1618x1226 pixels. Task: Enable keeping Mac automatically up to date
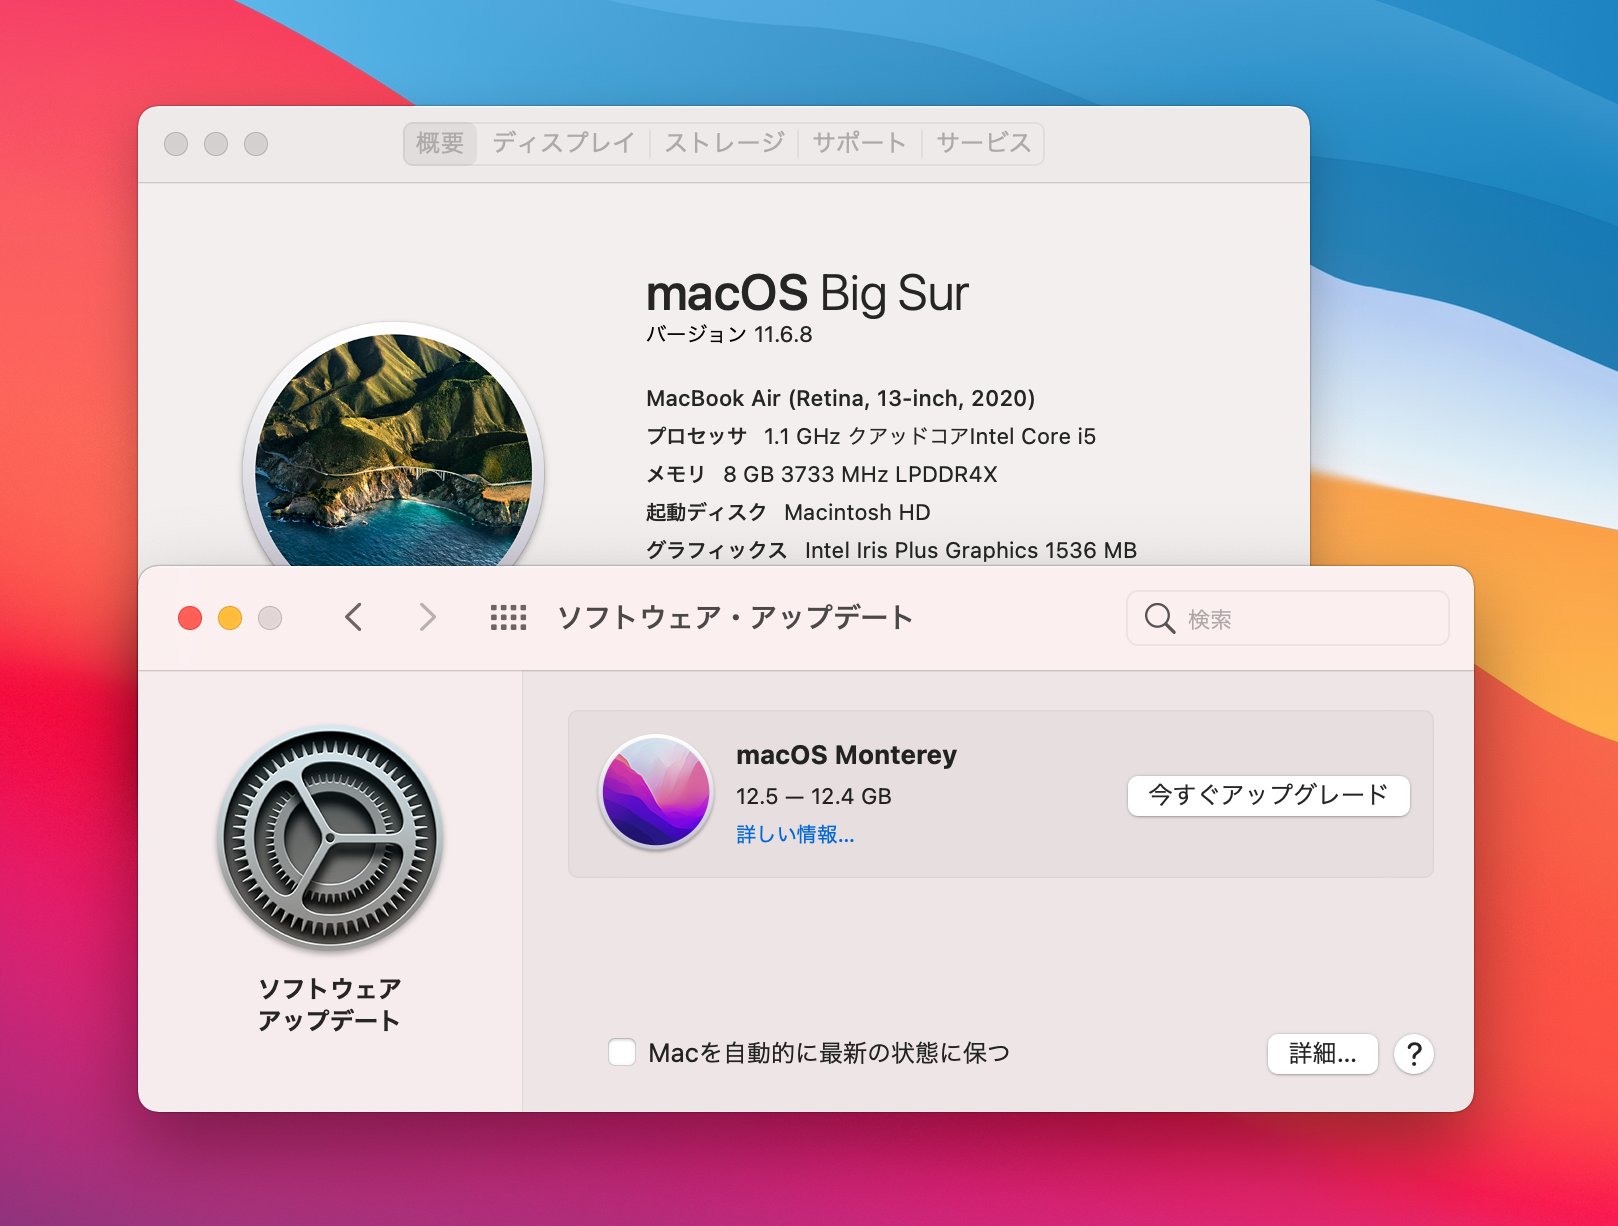(622, 1052)
